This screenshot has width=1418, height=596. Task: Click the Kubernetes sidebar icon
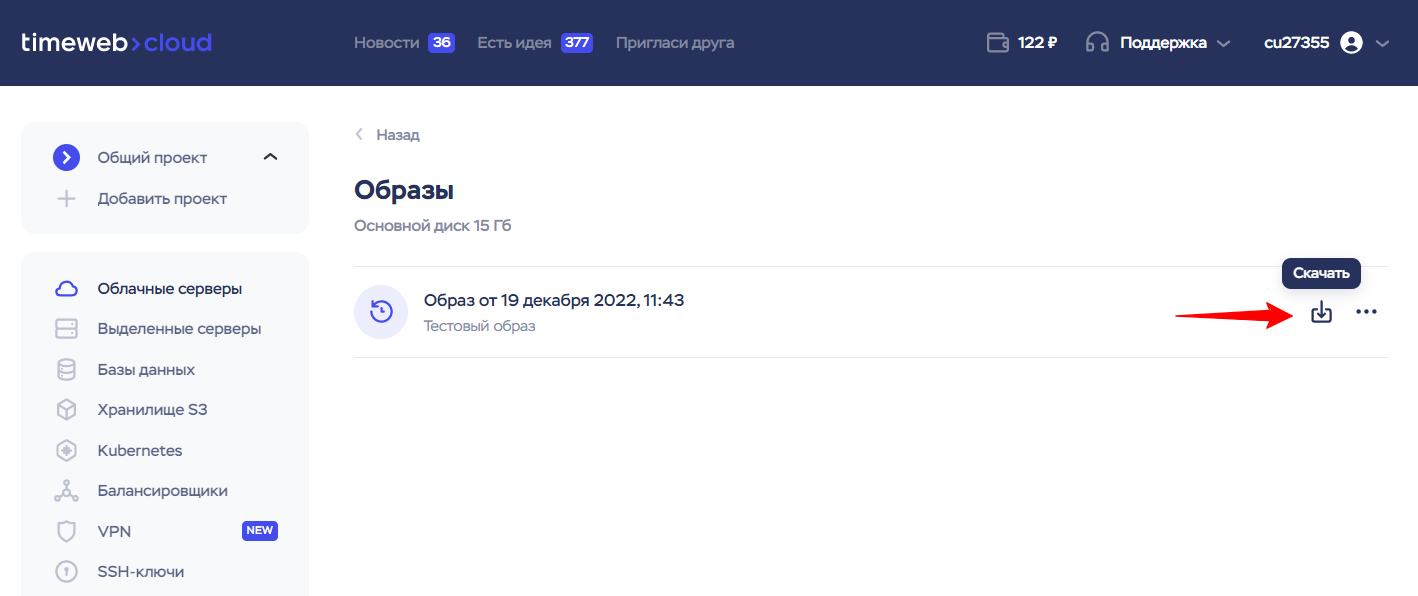point(66,451)
